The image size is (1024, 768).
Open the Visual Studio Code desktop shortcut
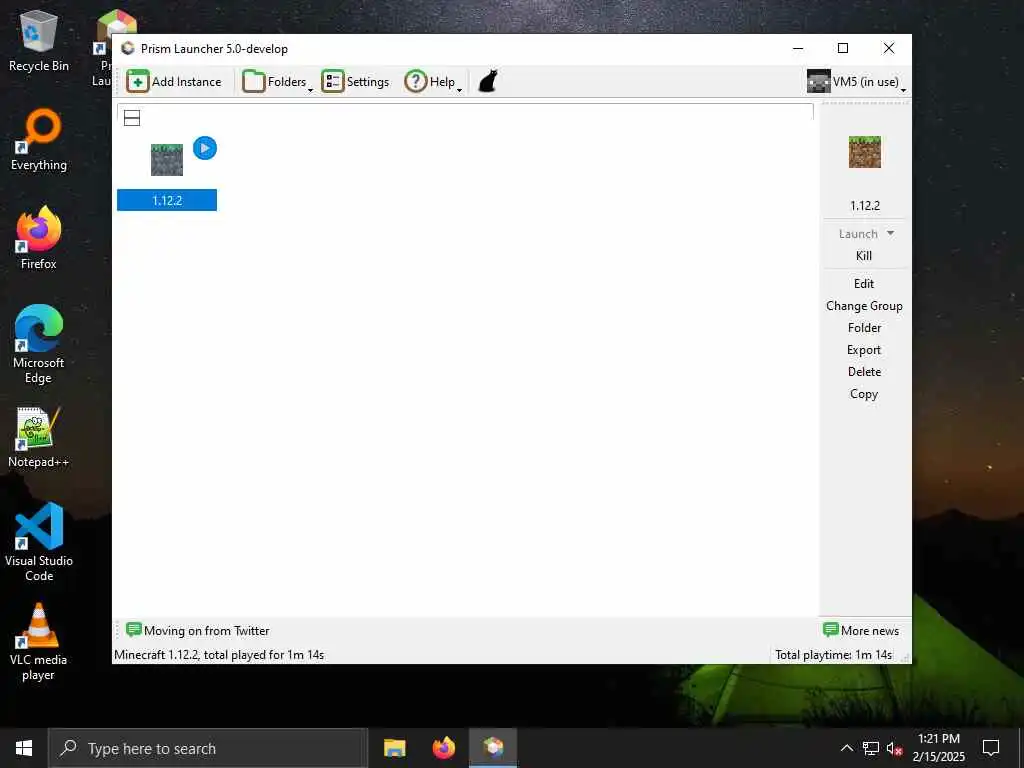coord(39,542)
